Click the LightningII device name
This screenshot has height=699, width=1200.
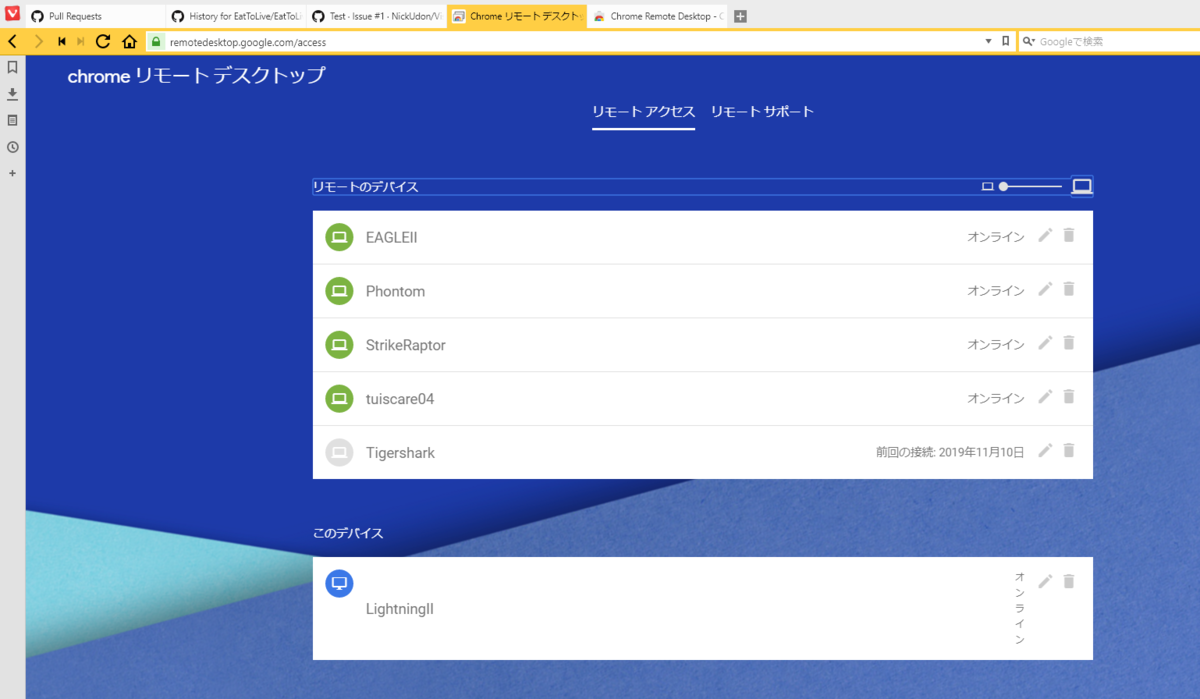point(399,609)
